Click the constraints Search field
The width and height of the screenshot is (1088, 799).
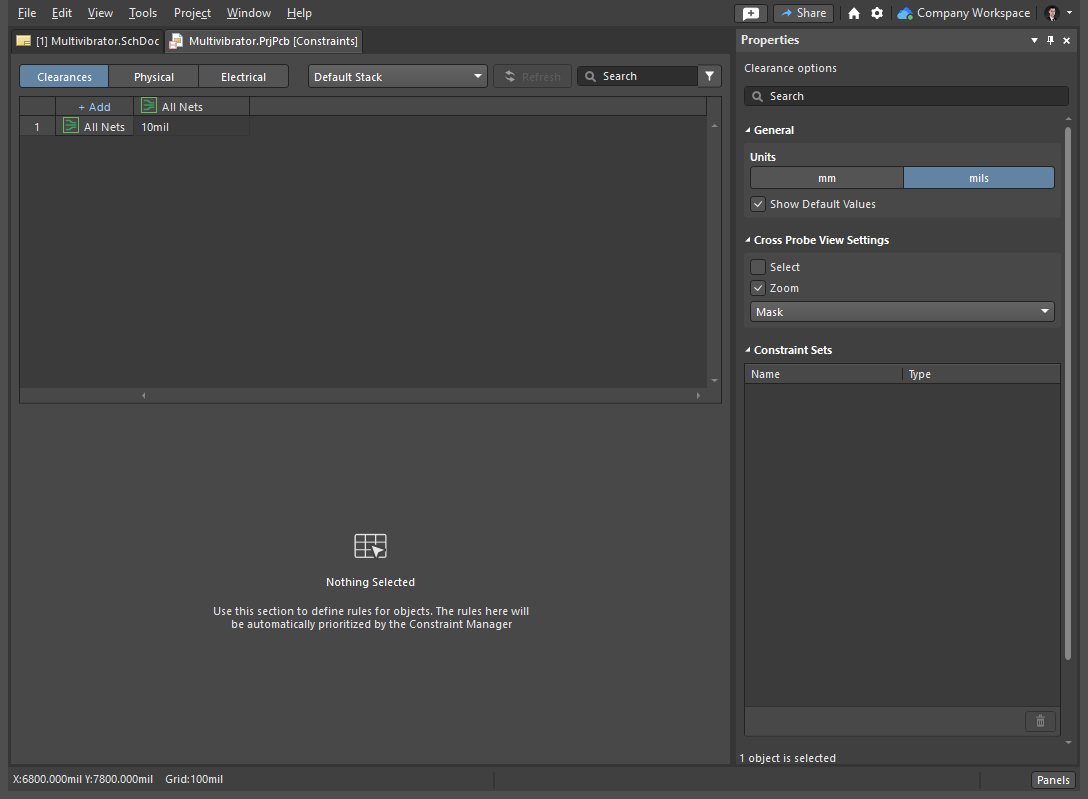click(638, 76)
